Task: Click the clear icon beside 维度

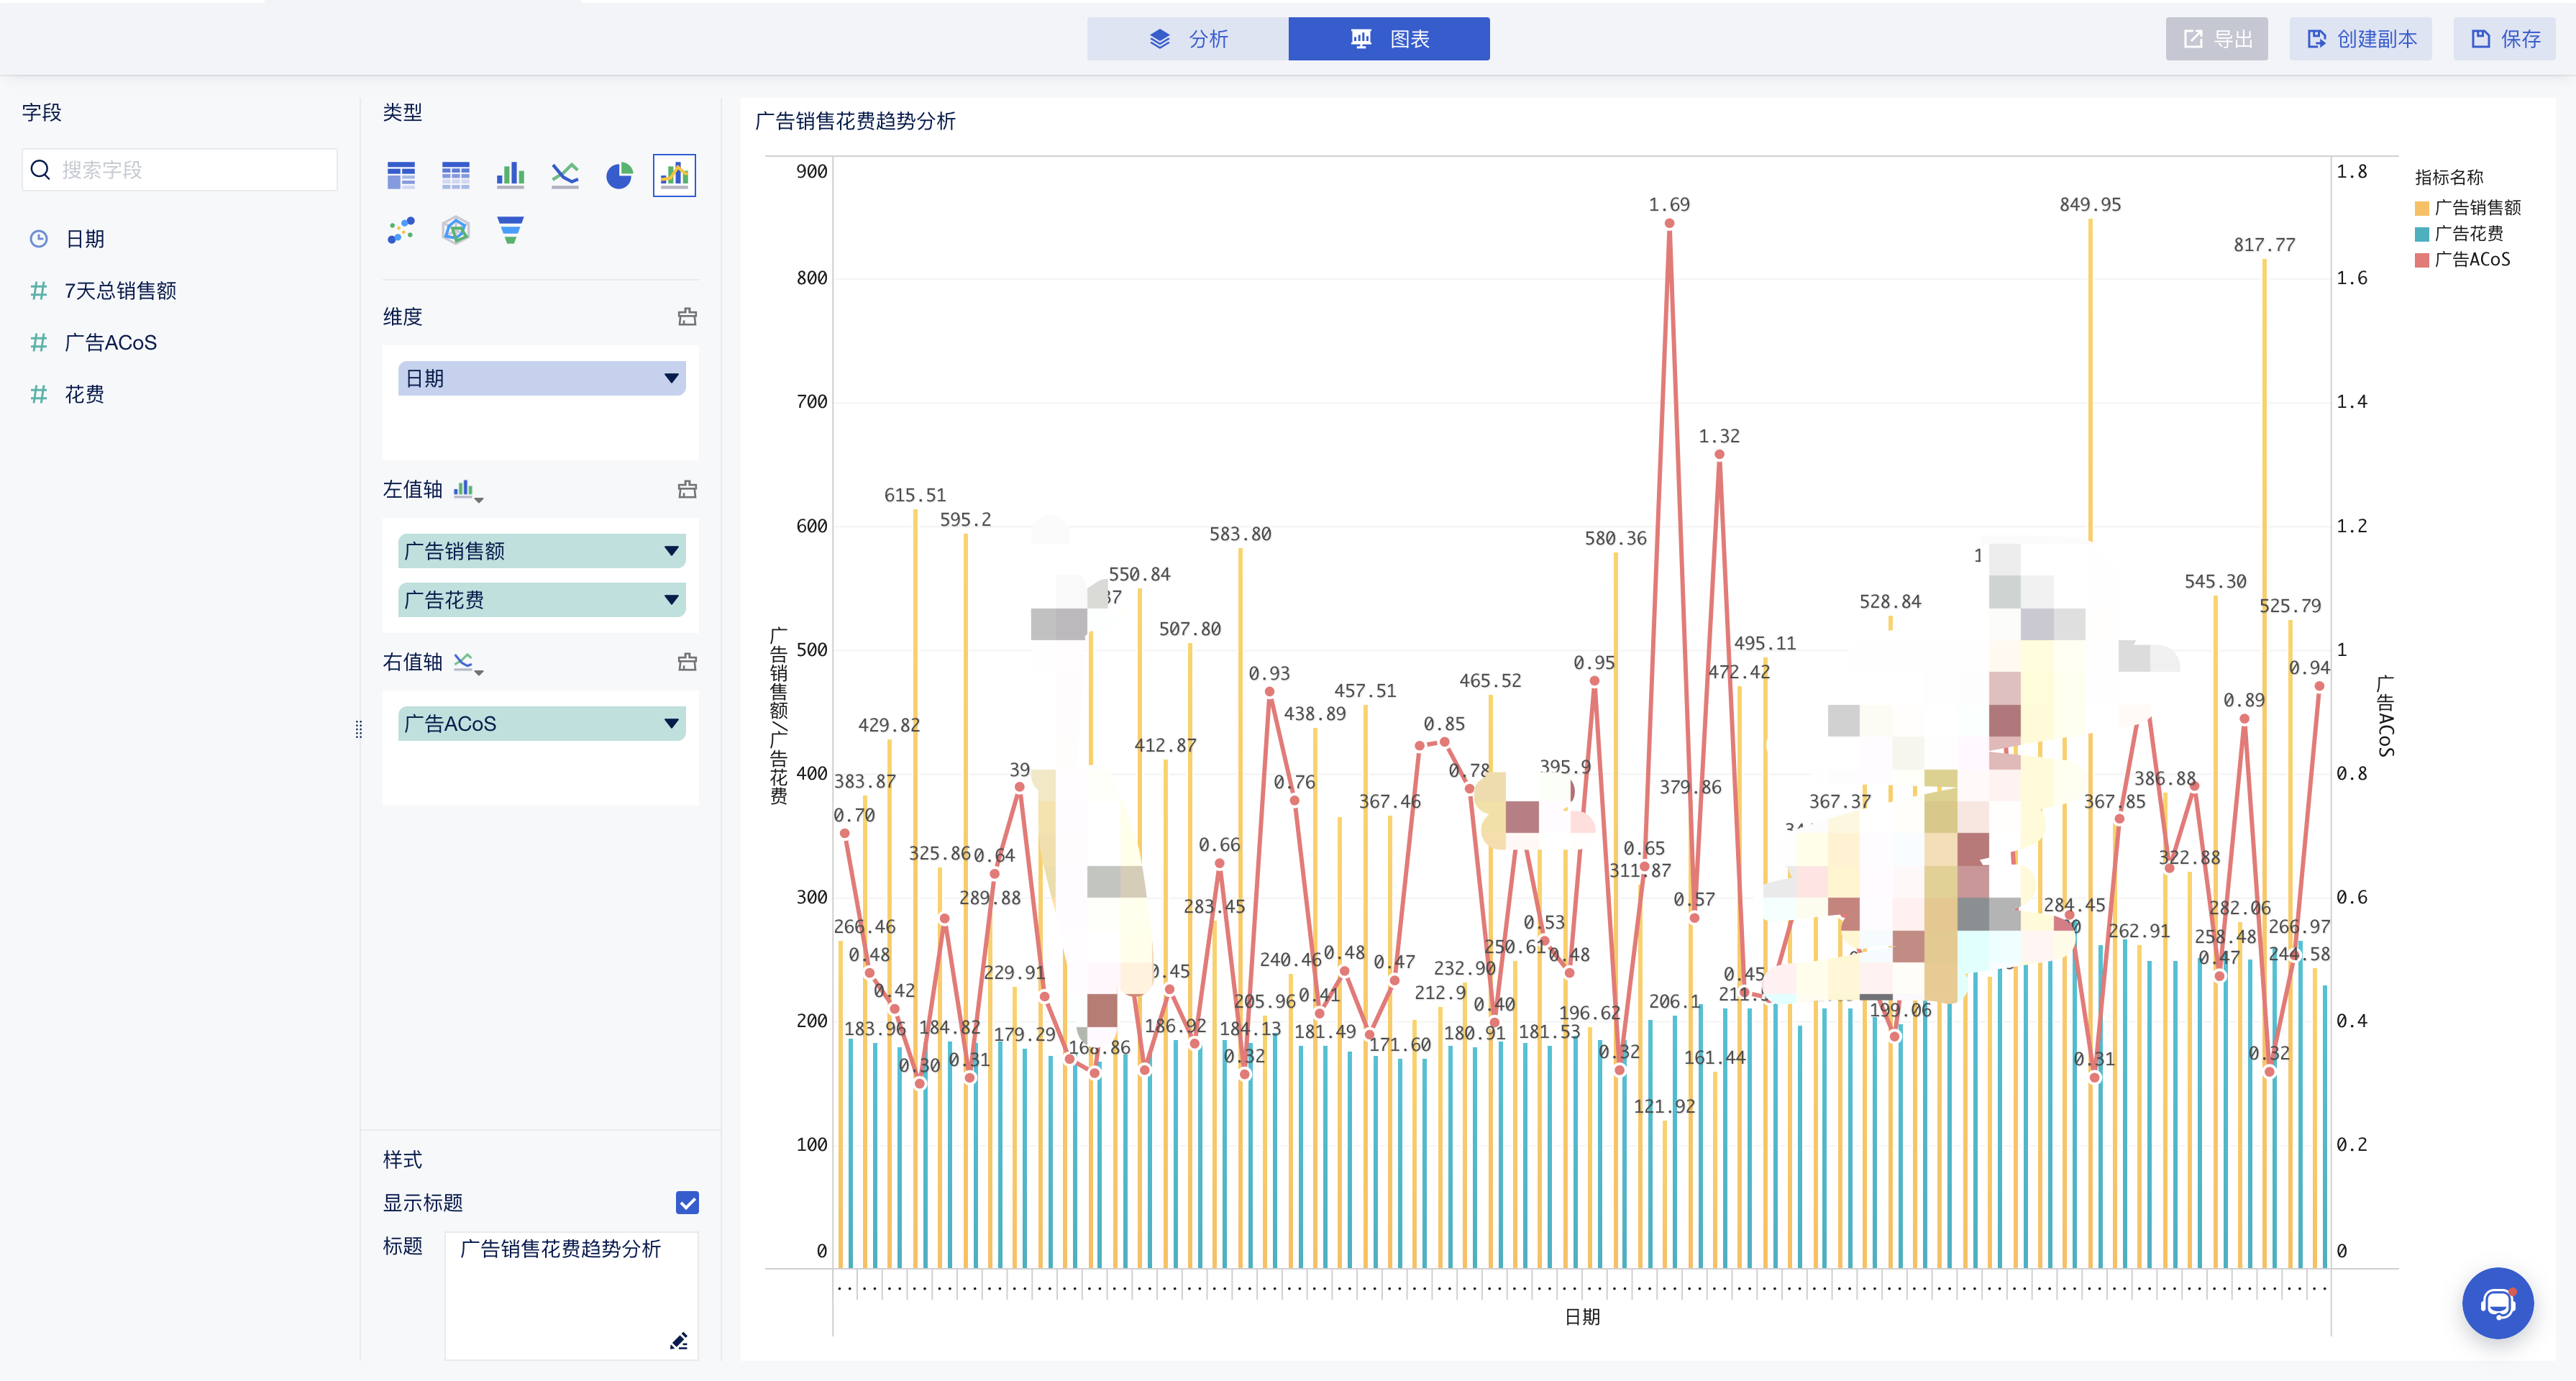Action: click(x=687, y=317)
